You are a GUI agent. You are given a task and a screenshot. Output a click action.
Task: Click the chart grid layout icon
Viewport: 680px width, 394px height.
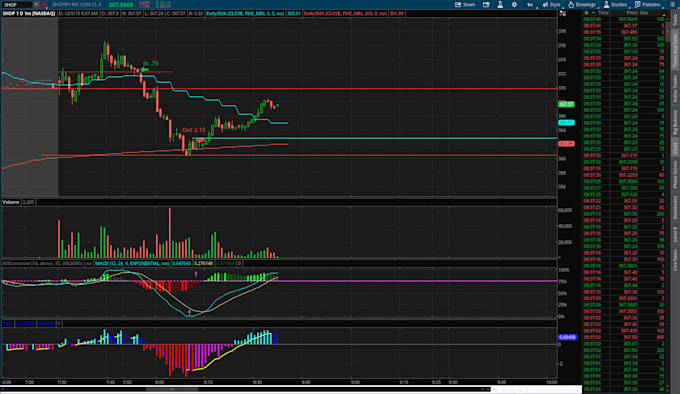562,13
